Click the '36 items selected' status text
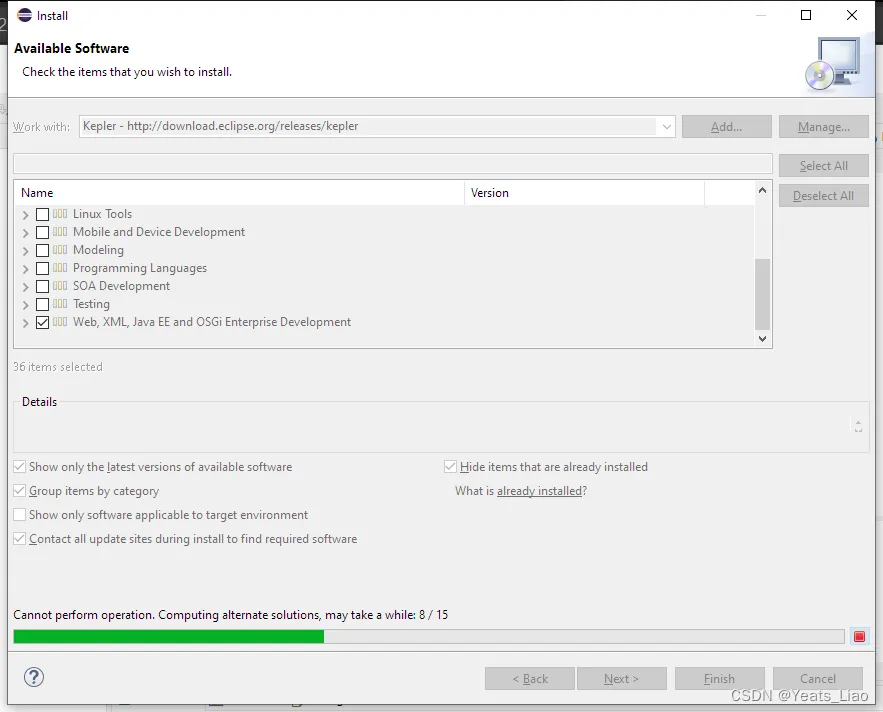The height and width of the screenshot is (712, 883). (x=58, y=367)
